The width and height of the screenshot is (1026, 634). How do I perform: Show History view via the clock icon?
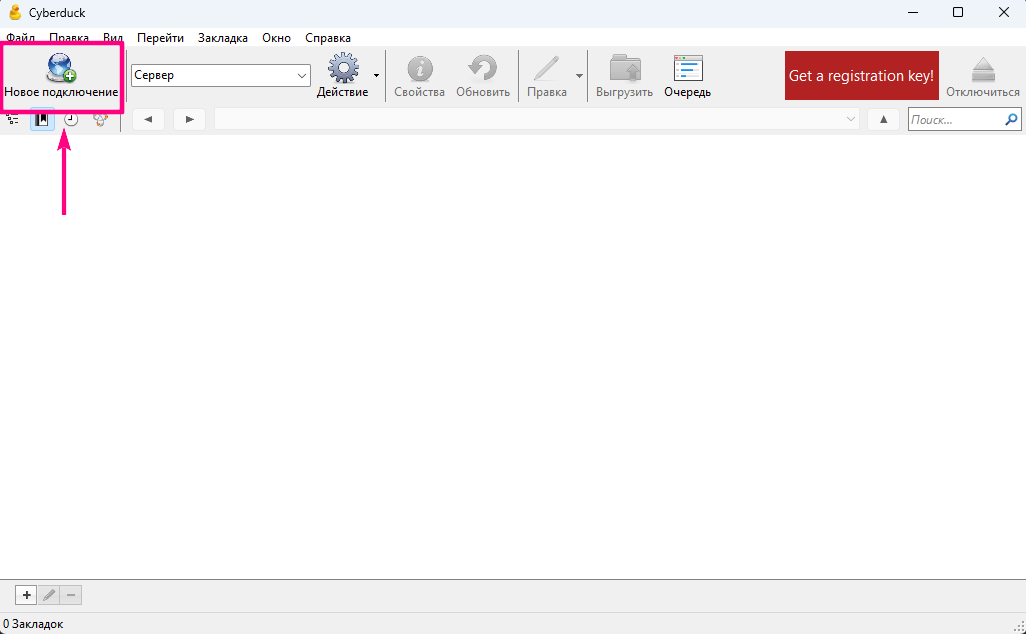tap(71, 119)
